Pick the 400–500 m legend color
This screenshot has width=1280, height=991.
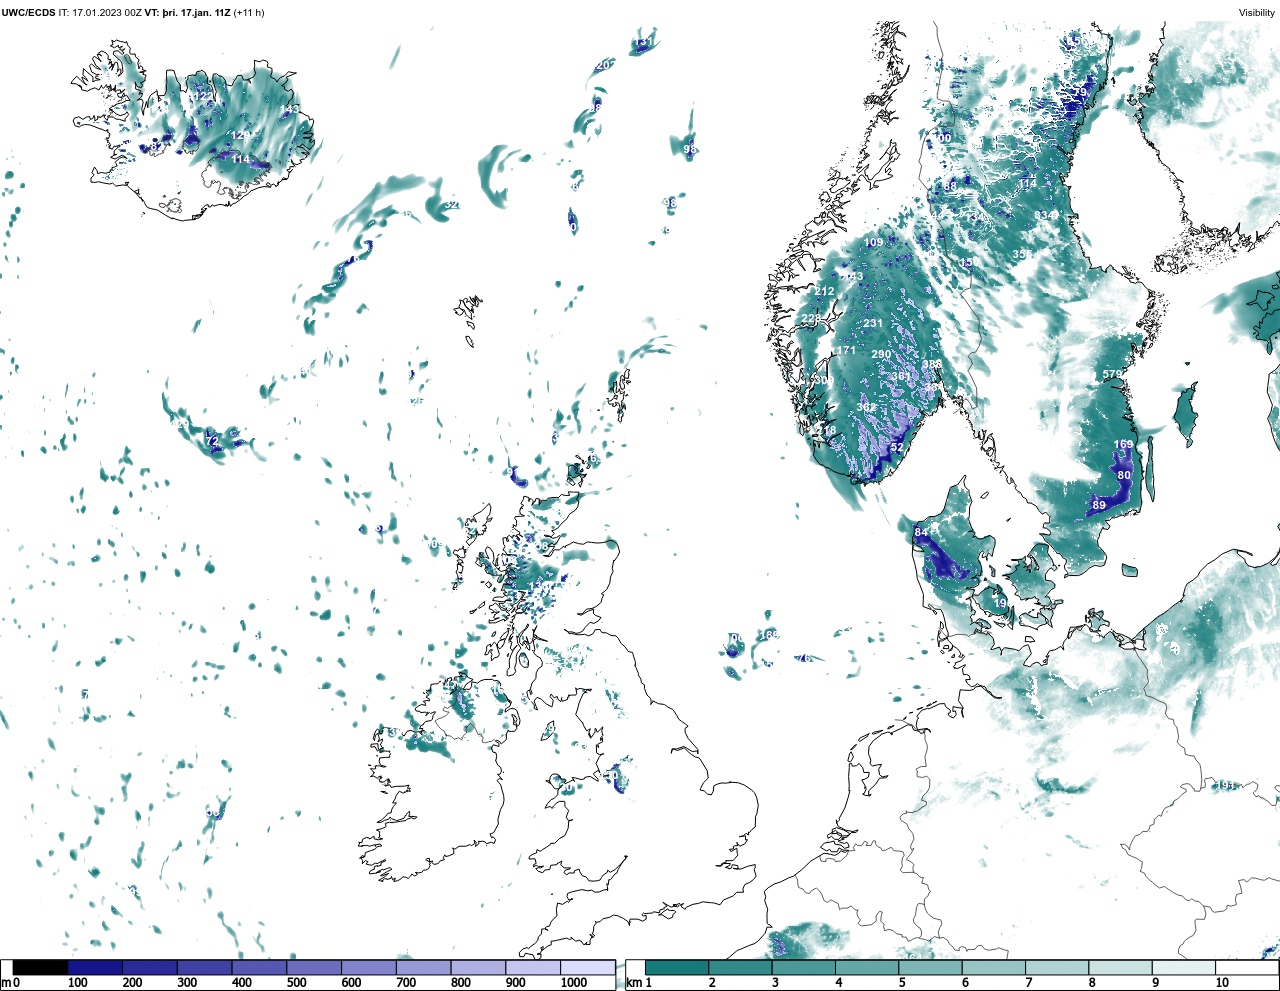point(259,967)
